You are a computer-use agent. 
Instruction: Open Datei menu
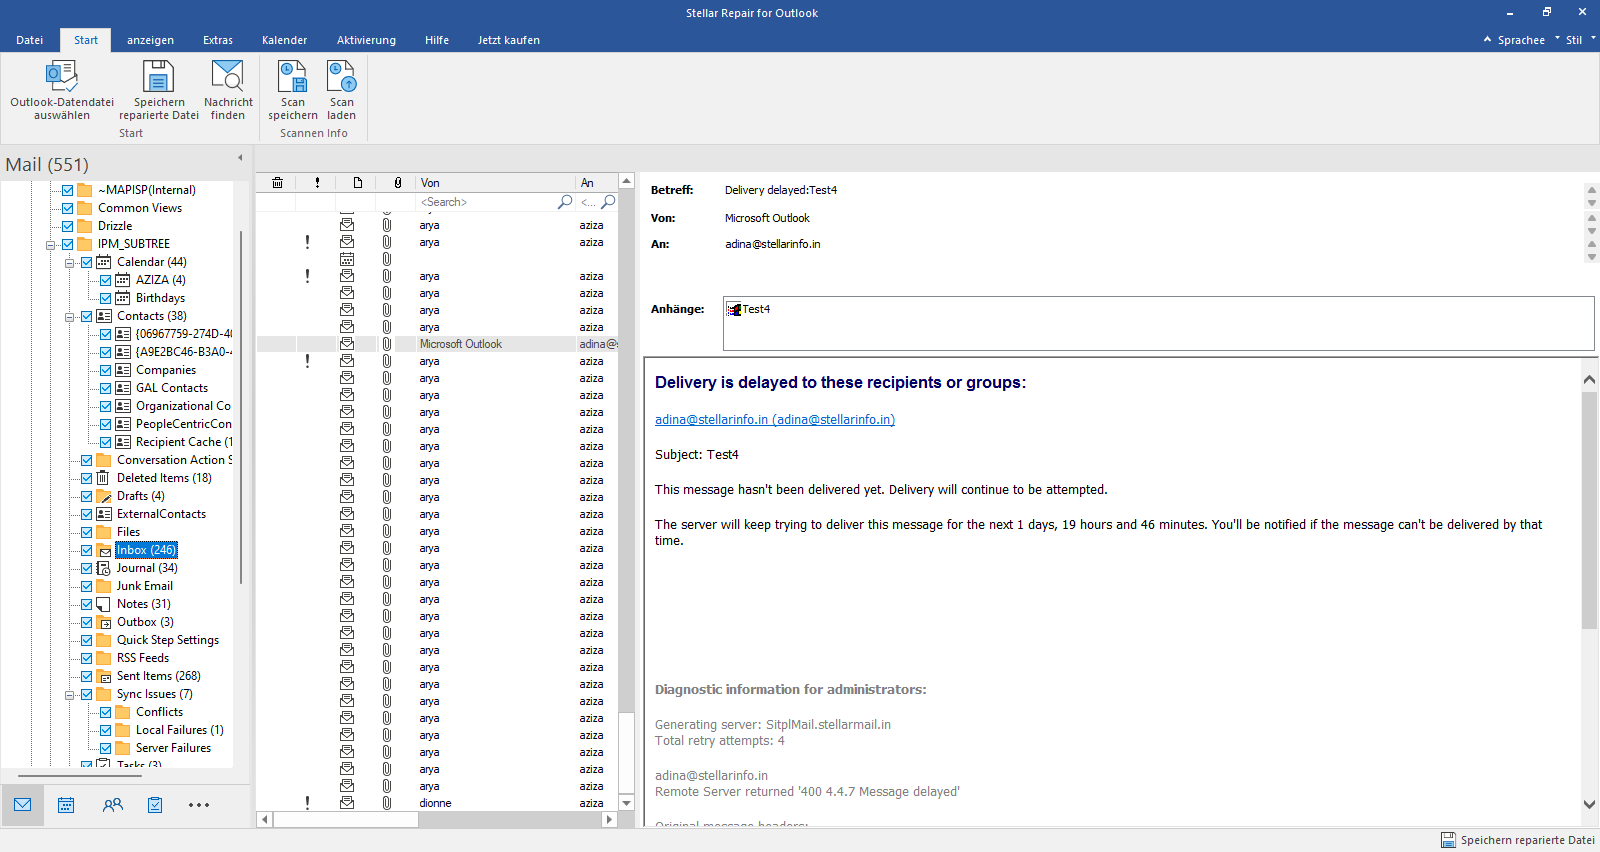(30, 40)
